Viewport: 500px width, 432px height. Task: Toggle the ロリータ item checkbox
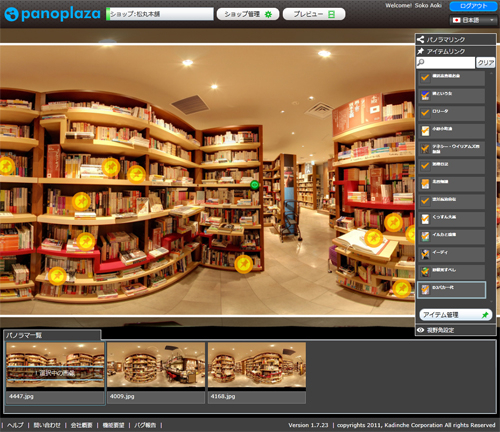coord(425,113)
